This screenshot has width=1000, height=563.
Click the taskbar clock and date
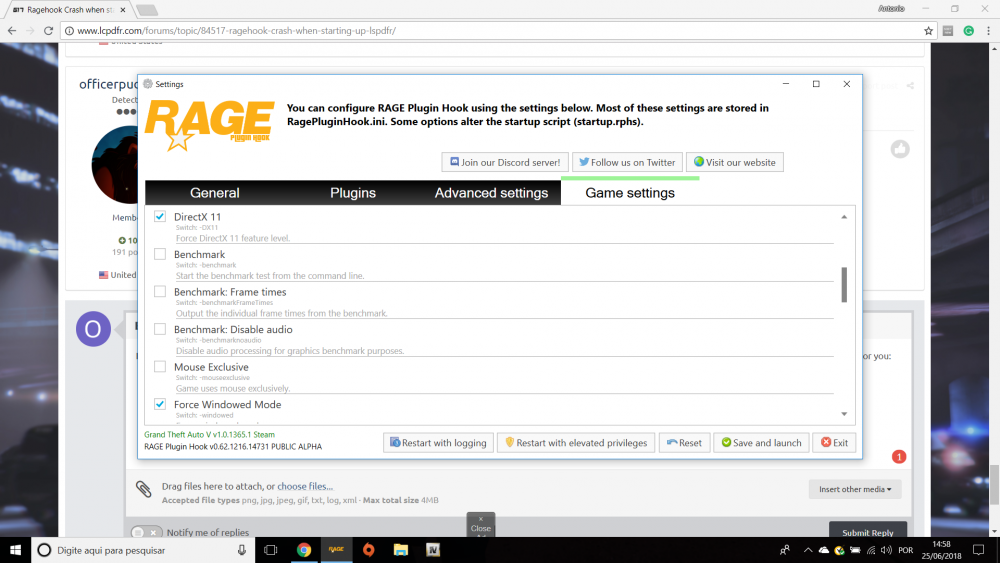[941, 550]
